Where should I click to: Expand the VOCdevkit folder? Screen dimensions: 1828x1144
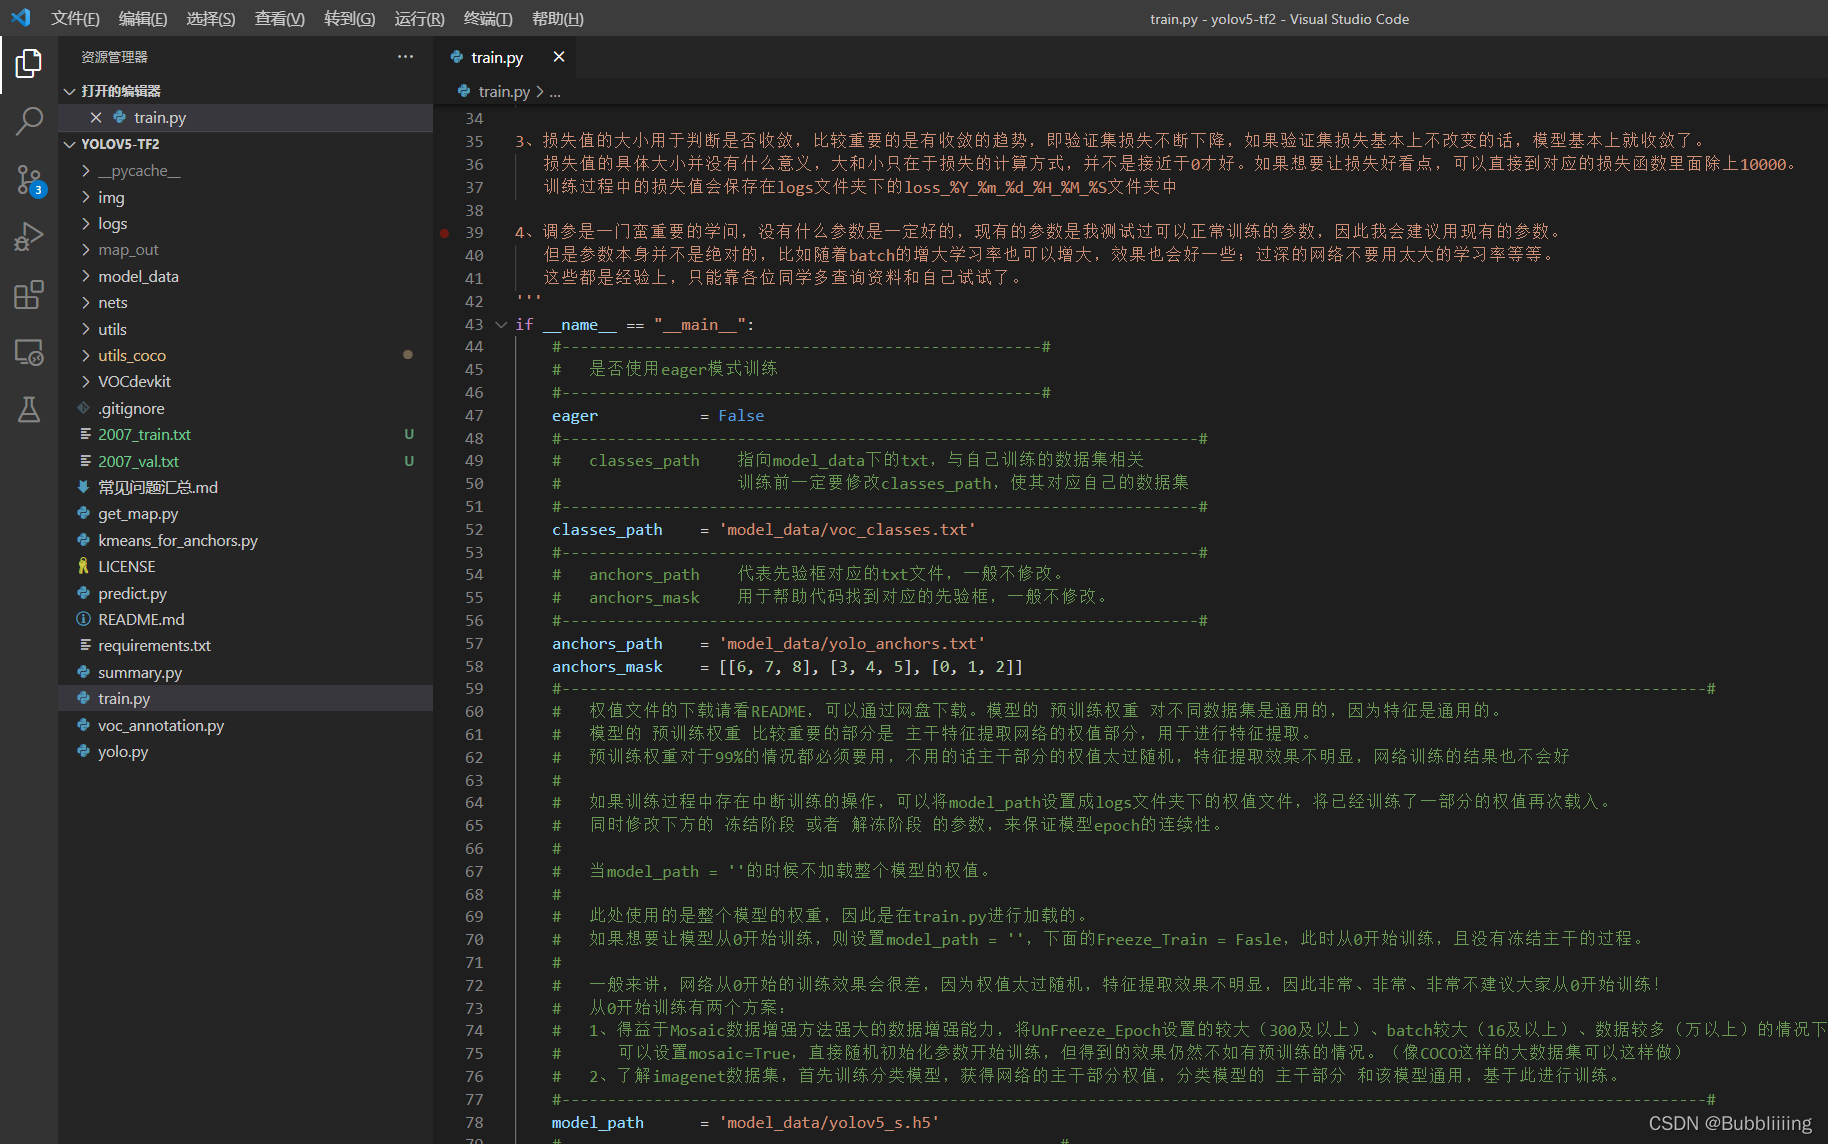click(x=86, y=381)
